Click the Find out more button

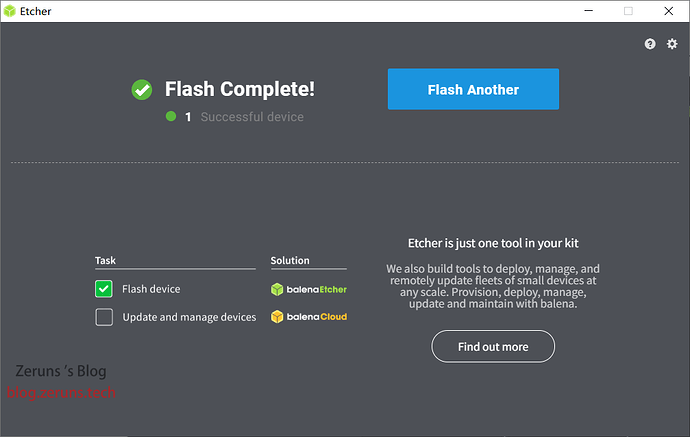(x=493, y=347)
